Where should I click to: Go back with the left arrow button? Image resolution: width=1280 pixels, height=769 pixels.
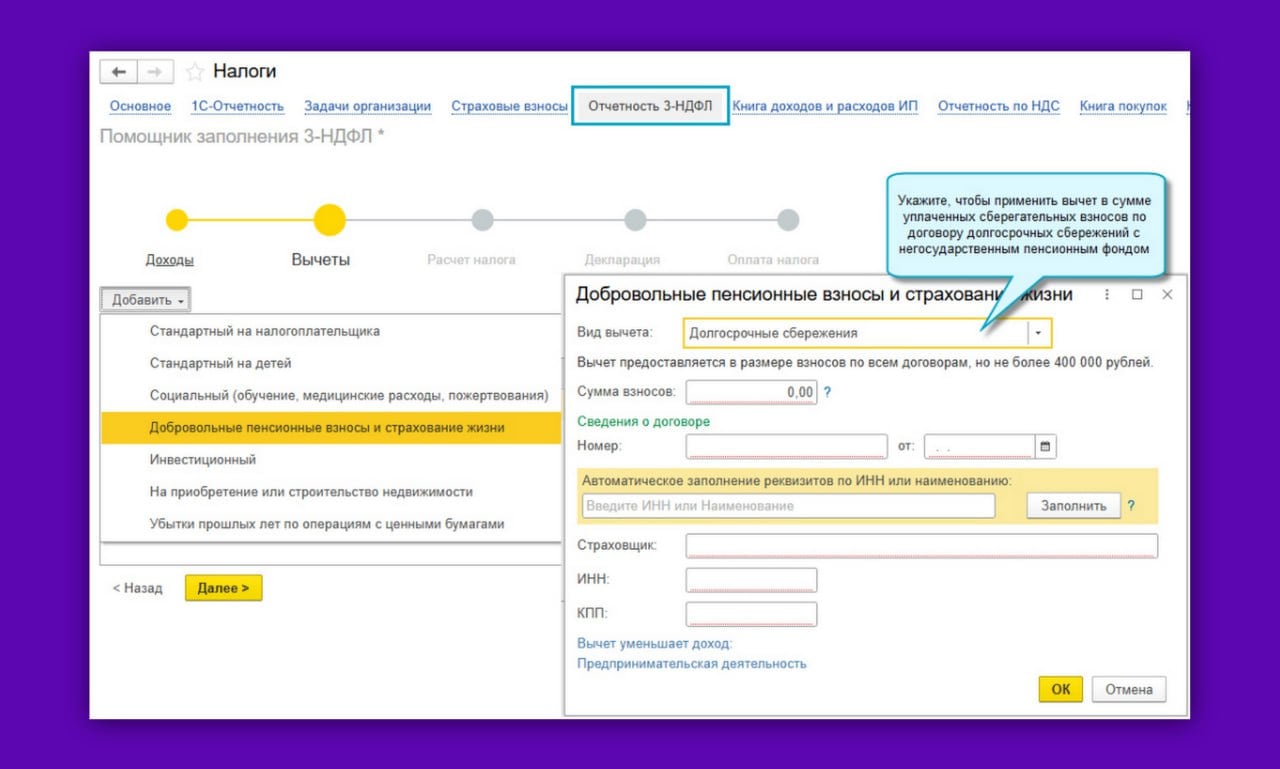click(119, 72)
